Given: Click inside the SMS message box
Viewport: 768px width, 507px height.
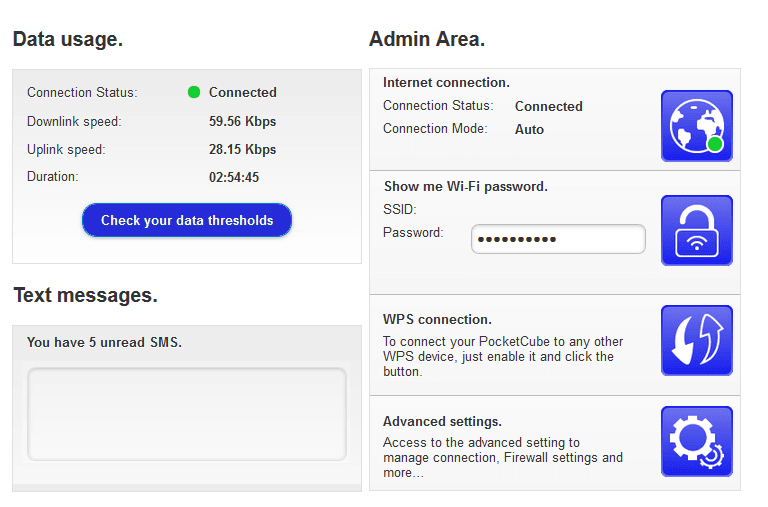Looking at the screenshot, I should (x=187, y=414).
